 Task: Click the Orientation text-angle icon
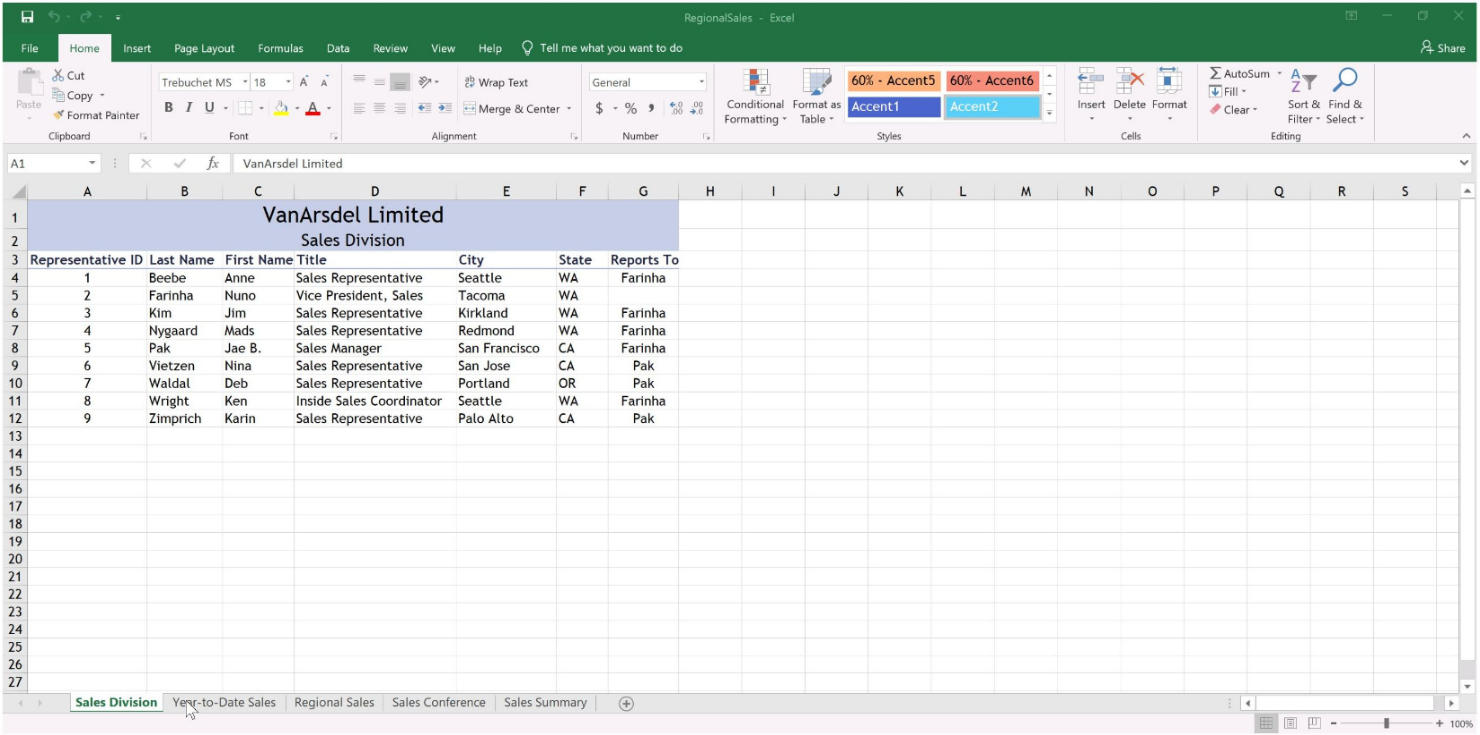(426, 81)
